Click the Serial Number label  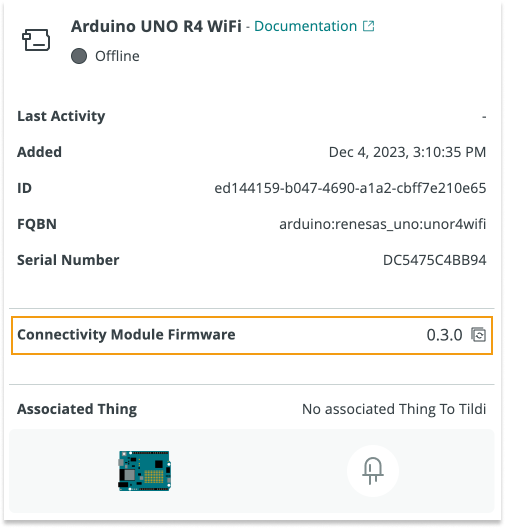coord(68,260)
